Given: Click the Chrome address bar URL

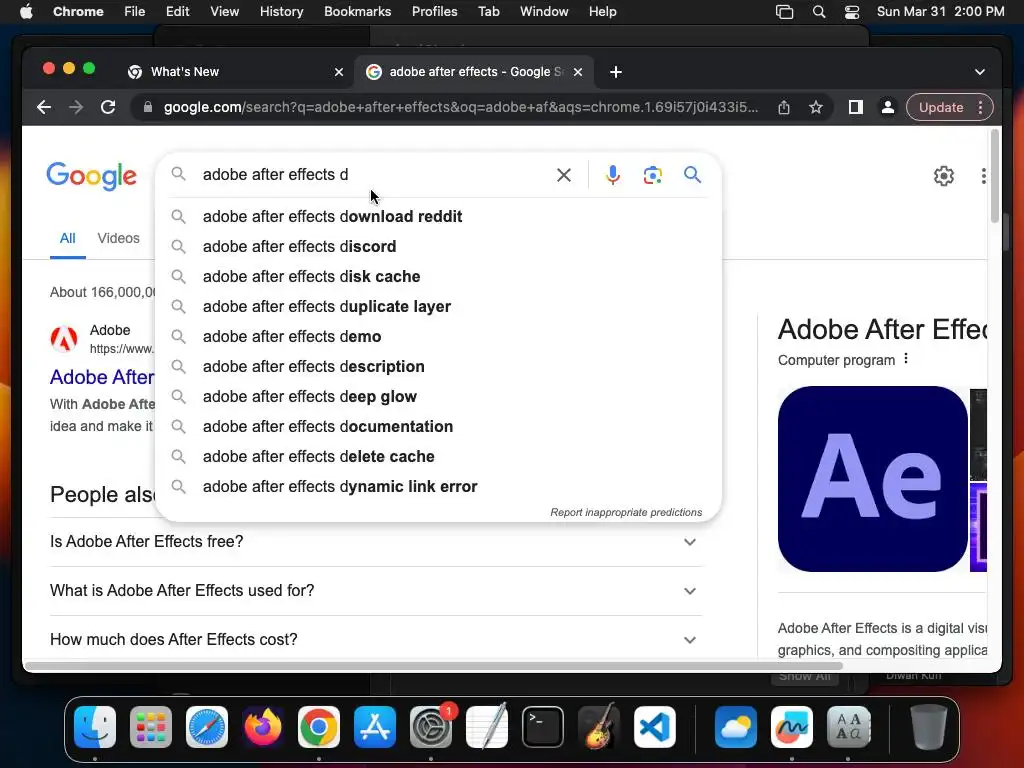Looking at the screenshot, I should click(x=461, y=107).
